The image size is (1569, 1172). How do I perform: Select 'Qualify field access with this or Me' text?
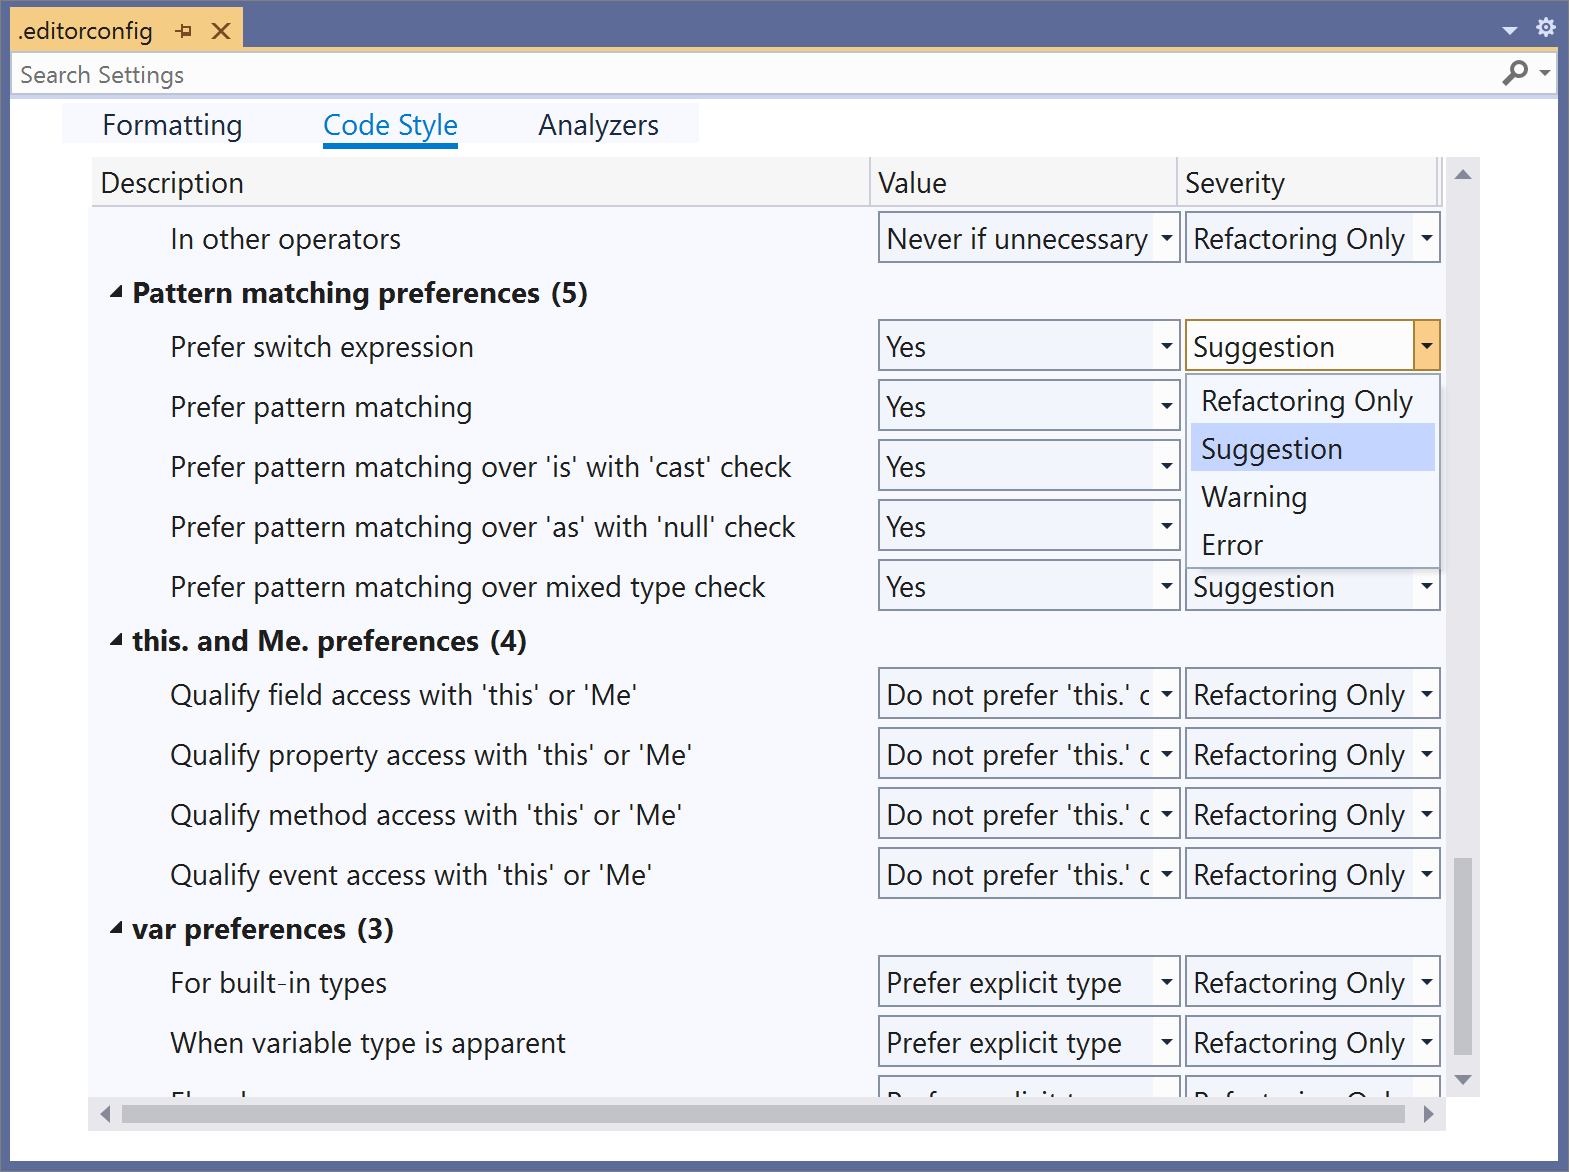pyautogui.click(x=404, y=695)
